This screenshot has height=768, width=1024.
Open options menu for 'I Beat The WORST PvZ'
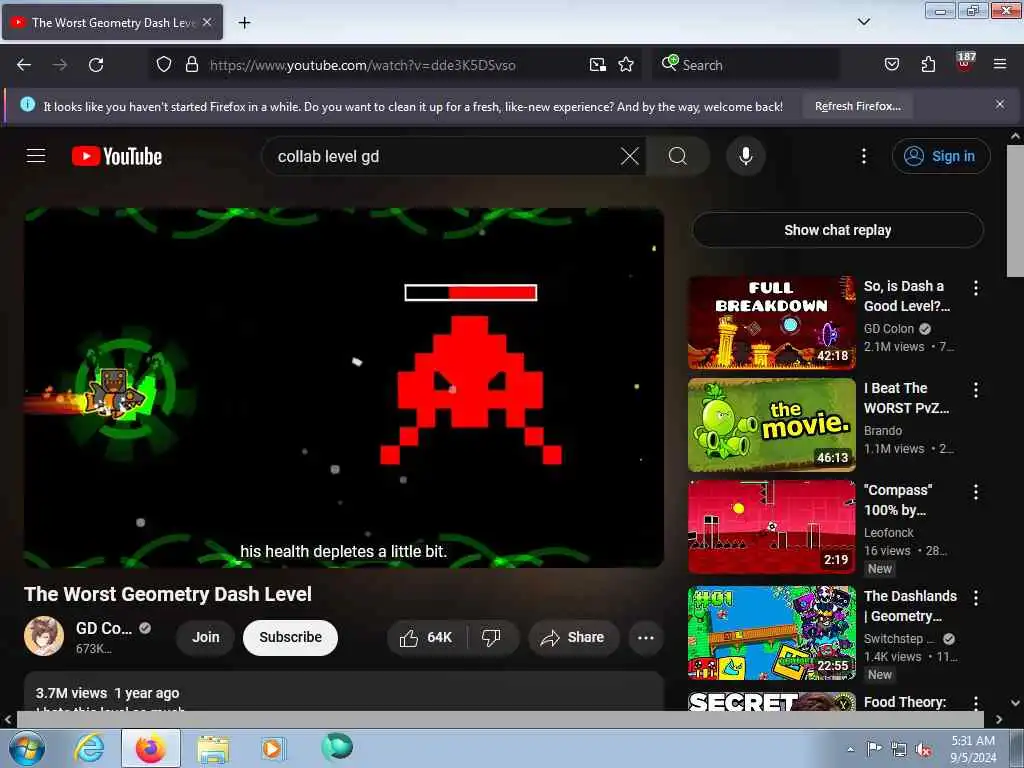(976, 390)
